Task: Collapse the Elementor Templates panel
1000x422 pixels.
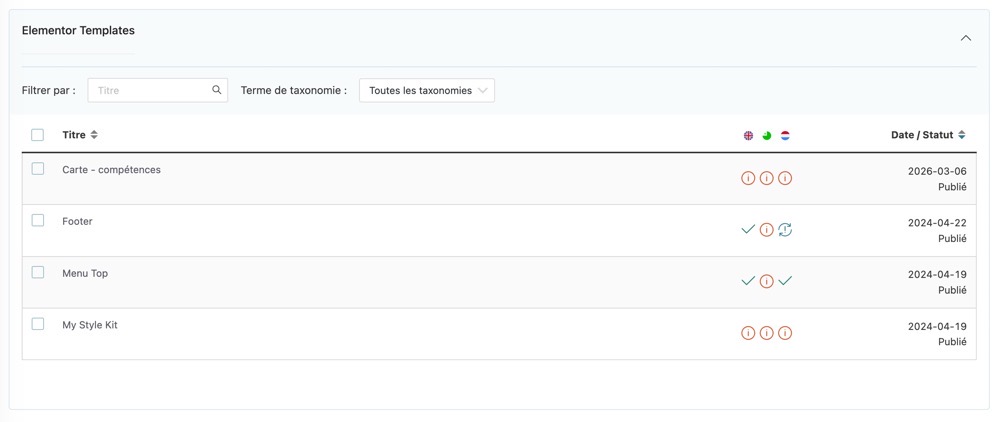Action: pyautogui.click(x=966, y=38)
